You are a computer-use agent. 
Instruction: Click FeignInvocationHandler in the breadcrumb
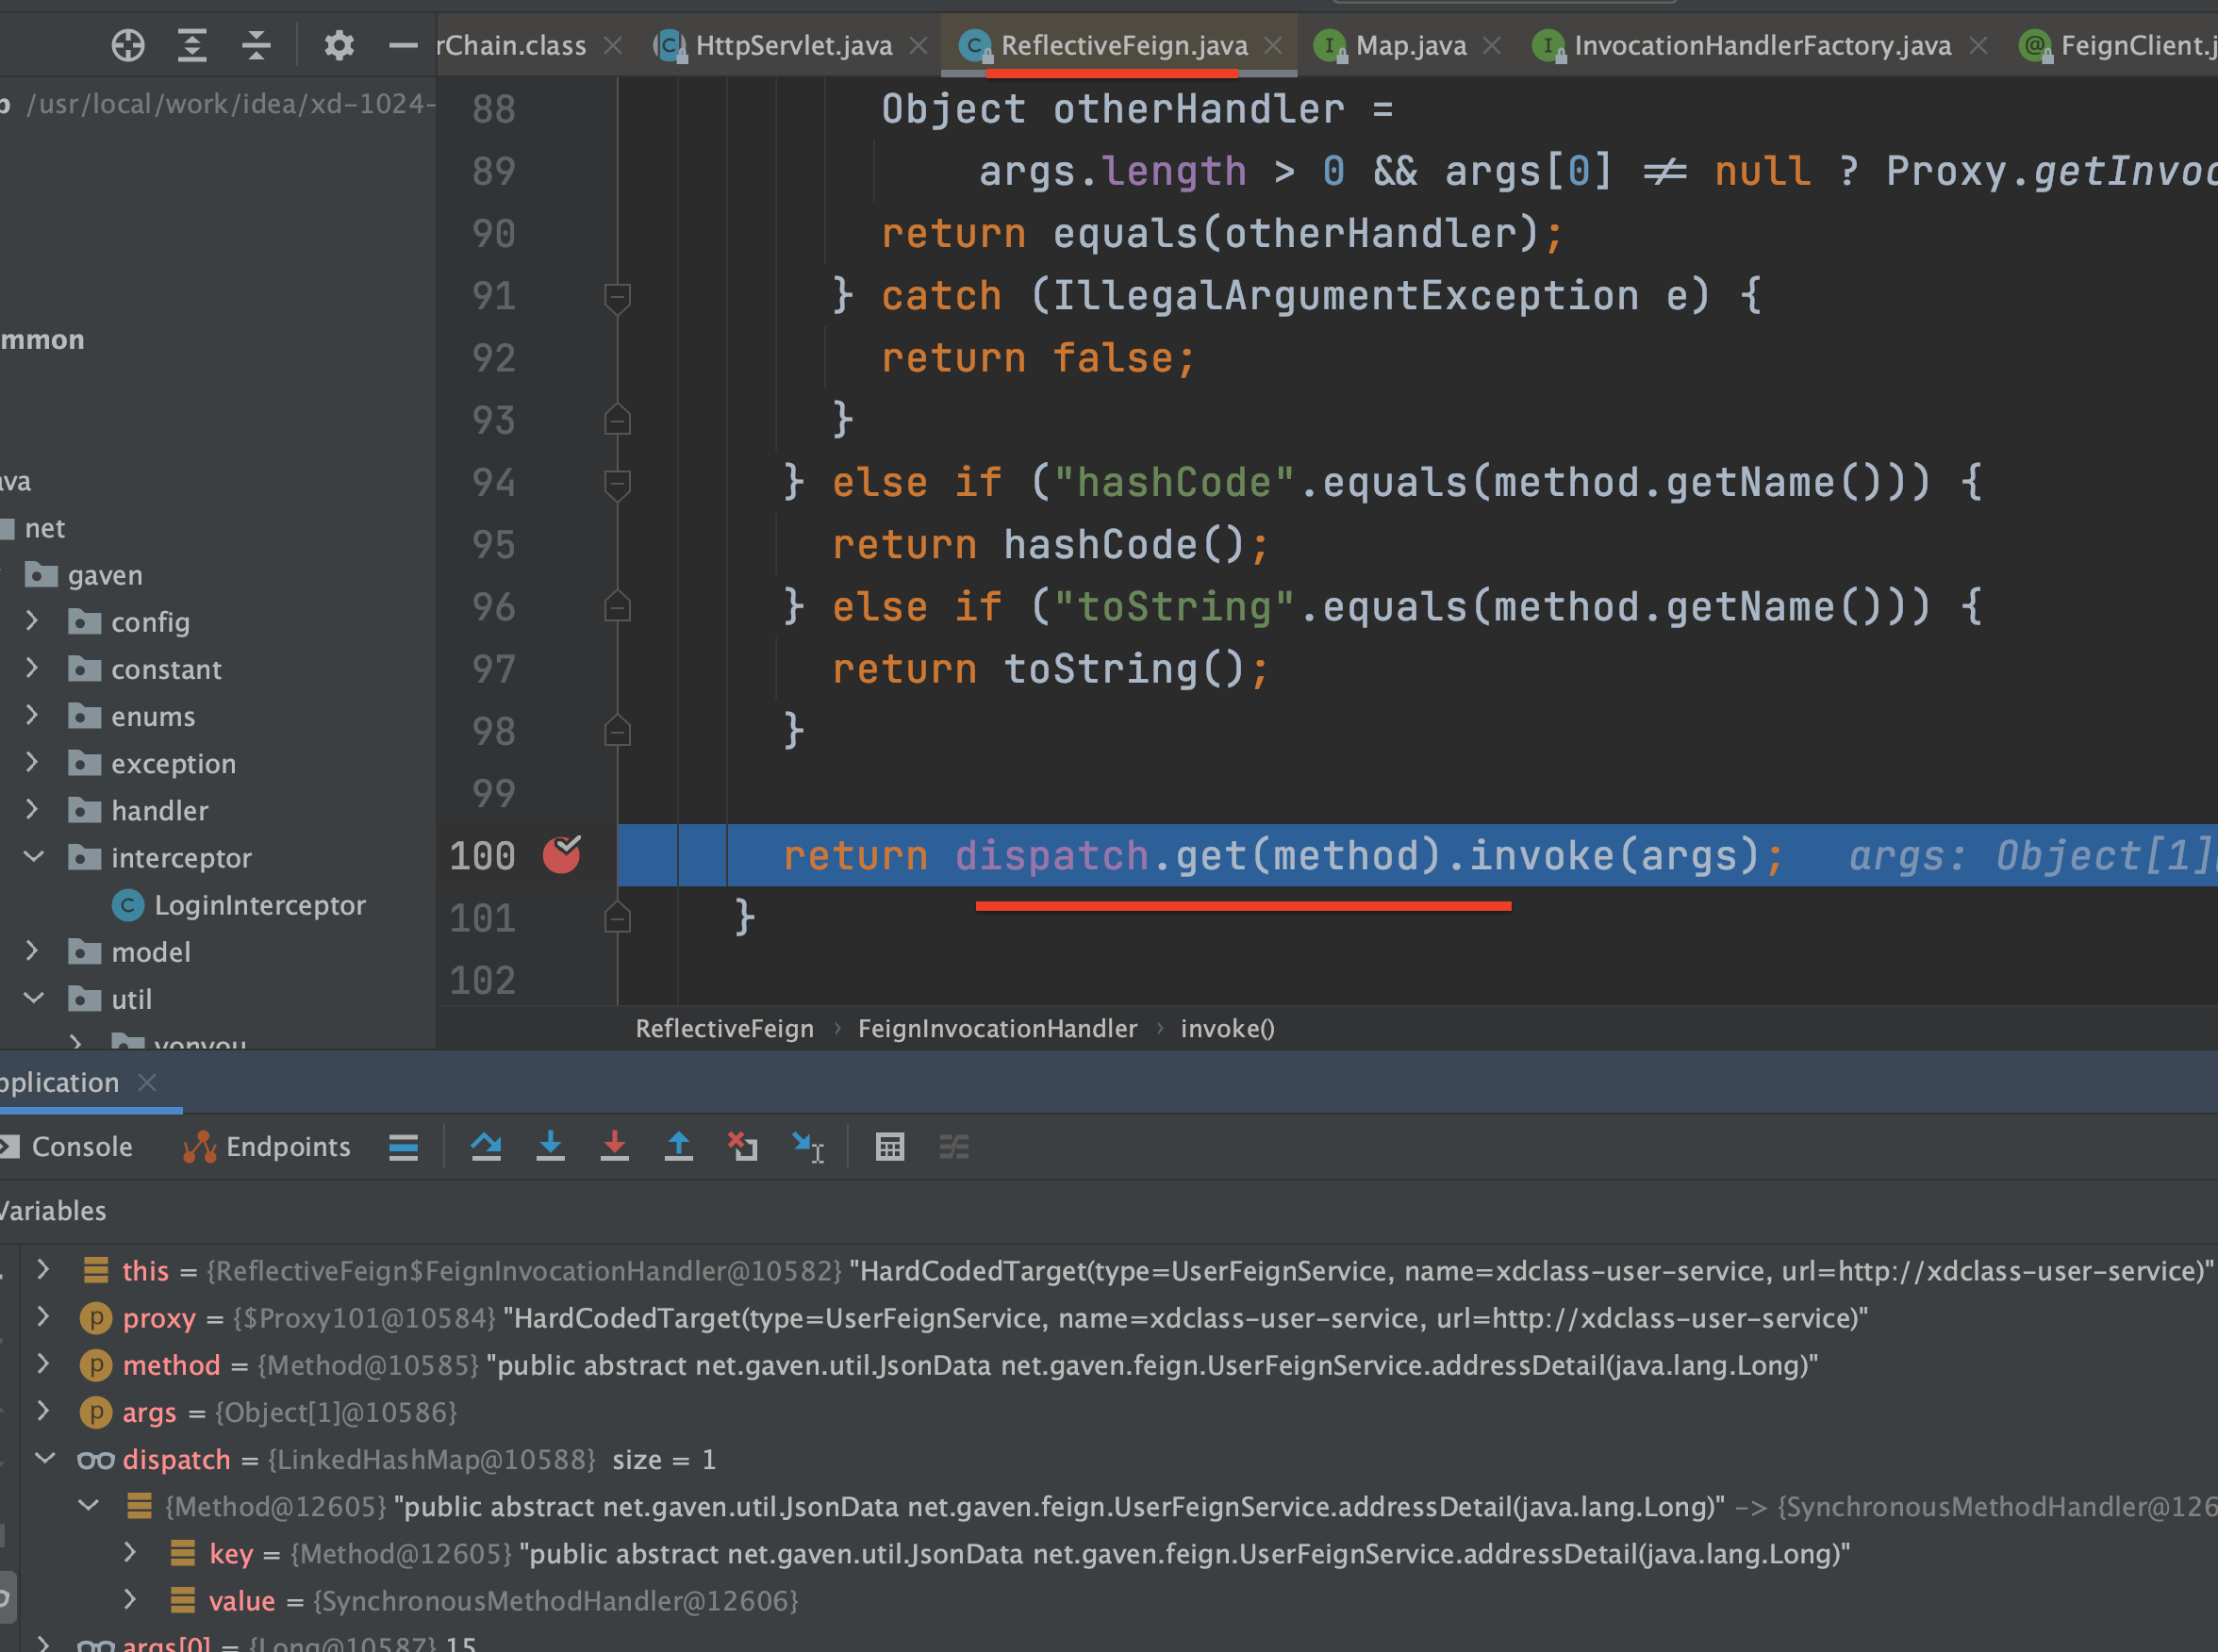tap(996, 1028)
